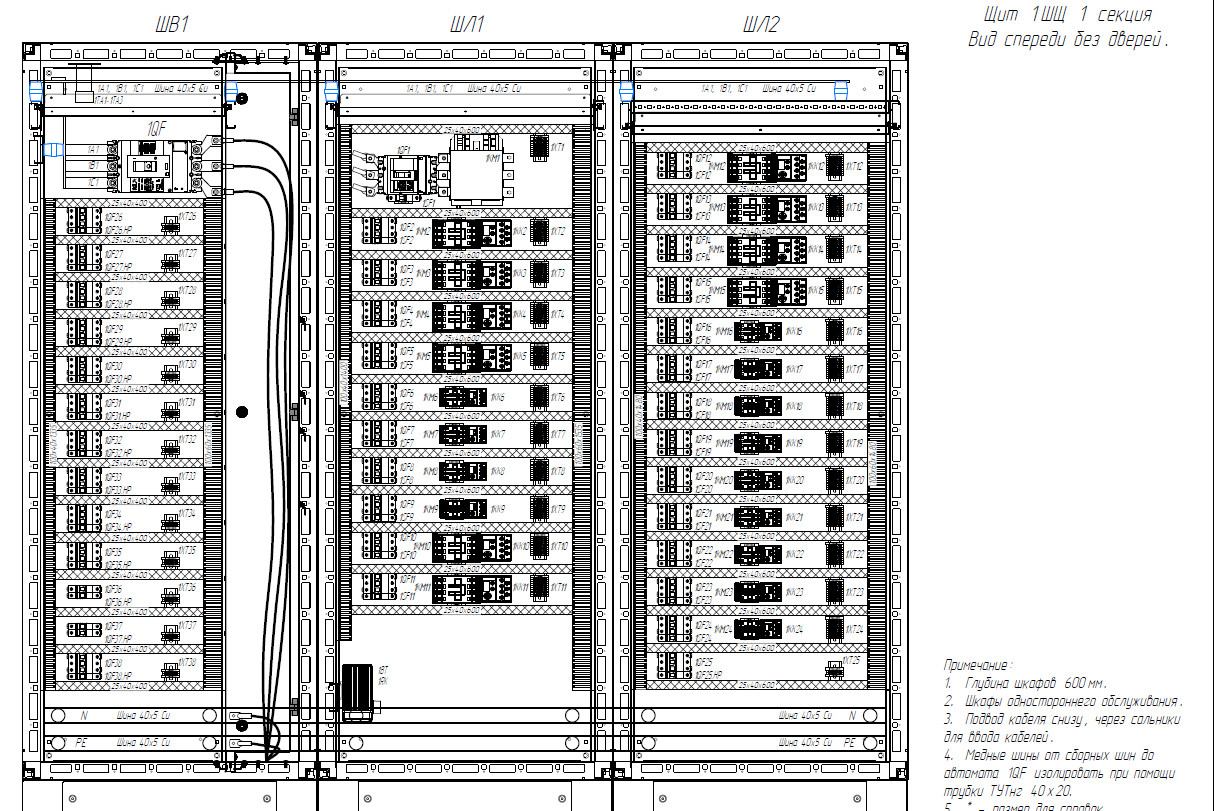Select the 1QF main breaker symbol
Viewport: 1214px width, 811px height.
pyautogui.click(x=156, y=165)
